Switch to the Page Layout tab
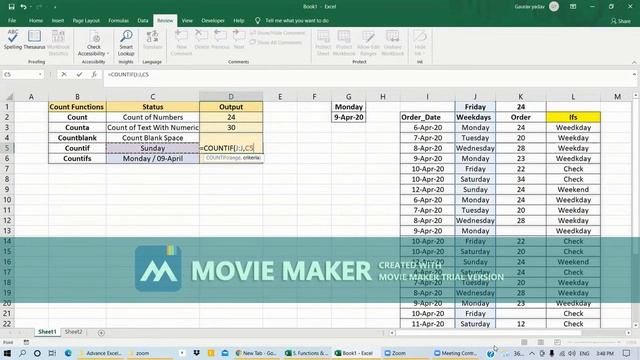The height and width of the screenshot is (360, 640). tap(86, 20)
